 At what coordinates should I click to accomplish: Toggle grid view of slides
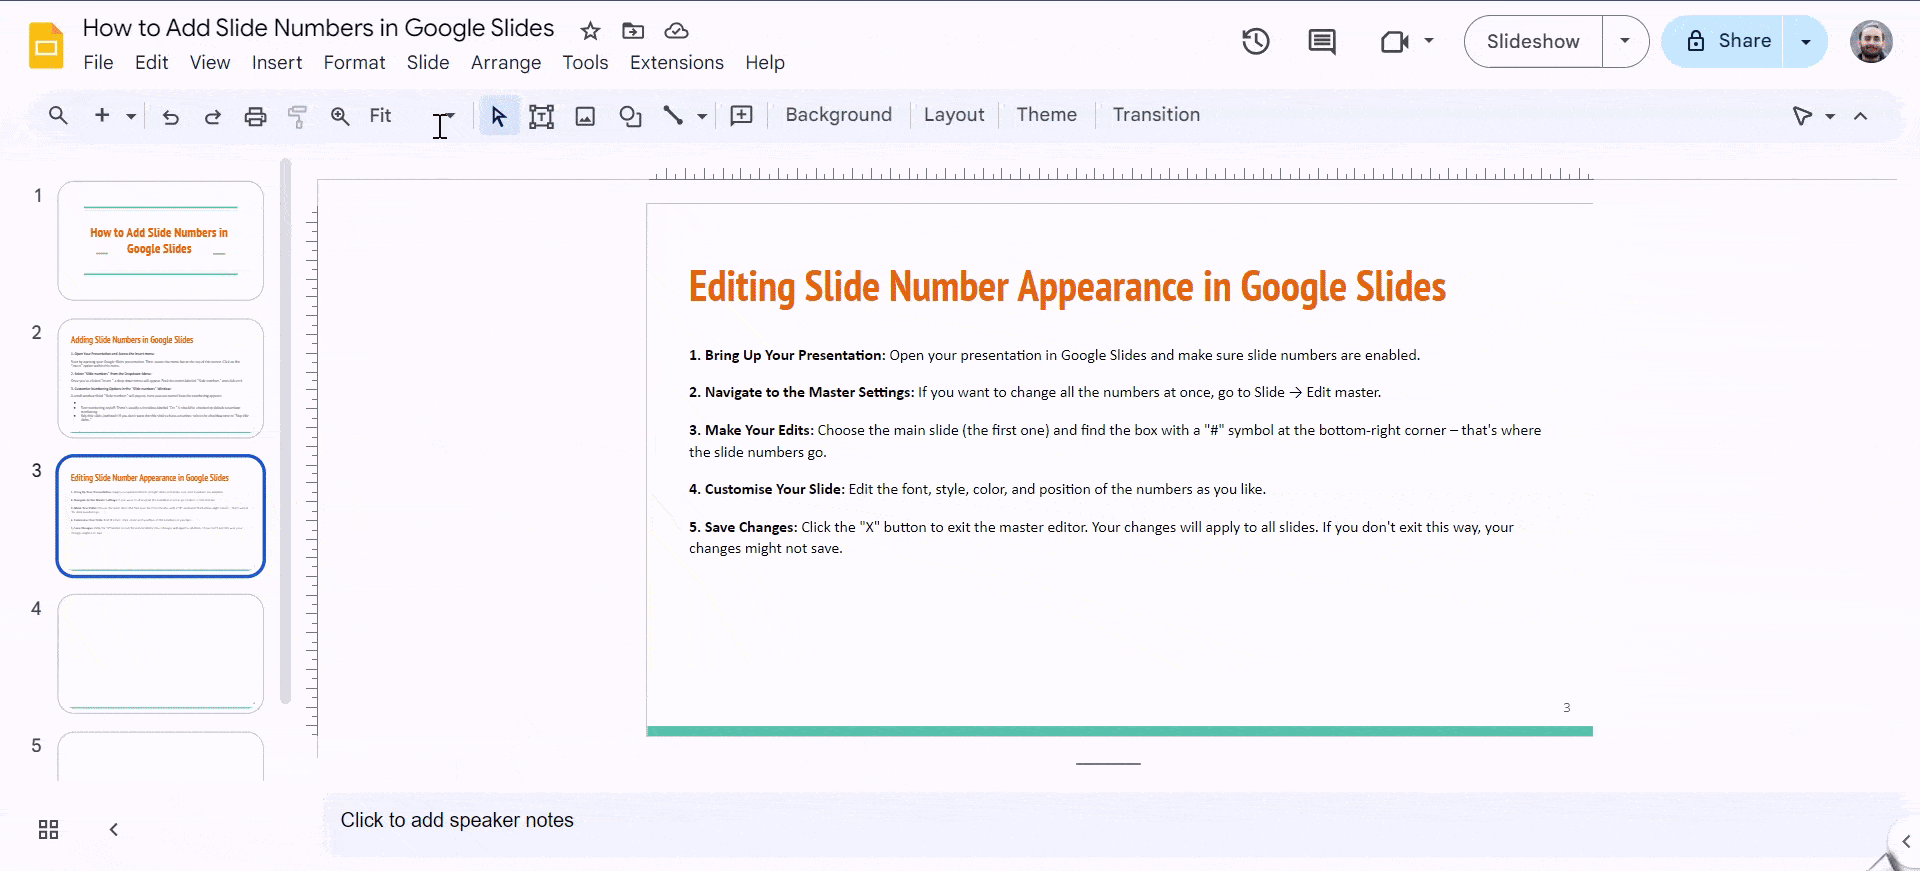click(x=48, y=829)
